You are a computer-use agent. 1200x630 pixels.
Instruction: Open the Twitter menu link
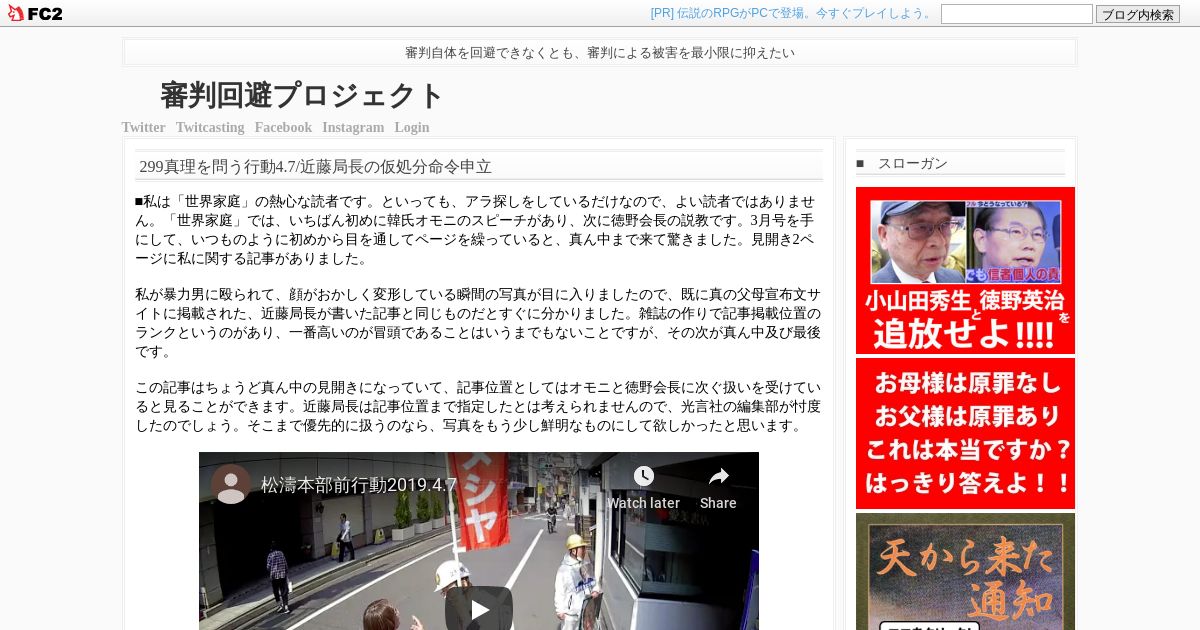click(x=143, y=127)
